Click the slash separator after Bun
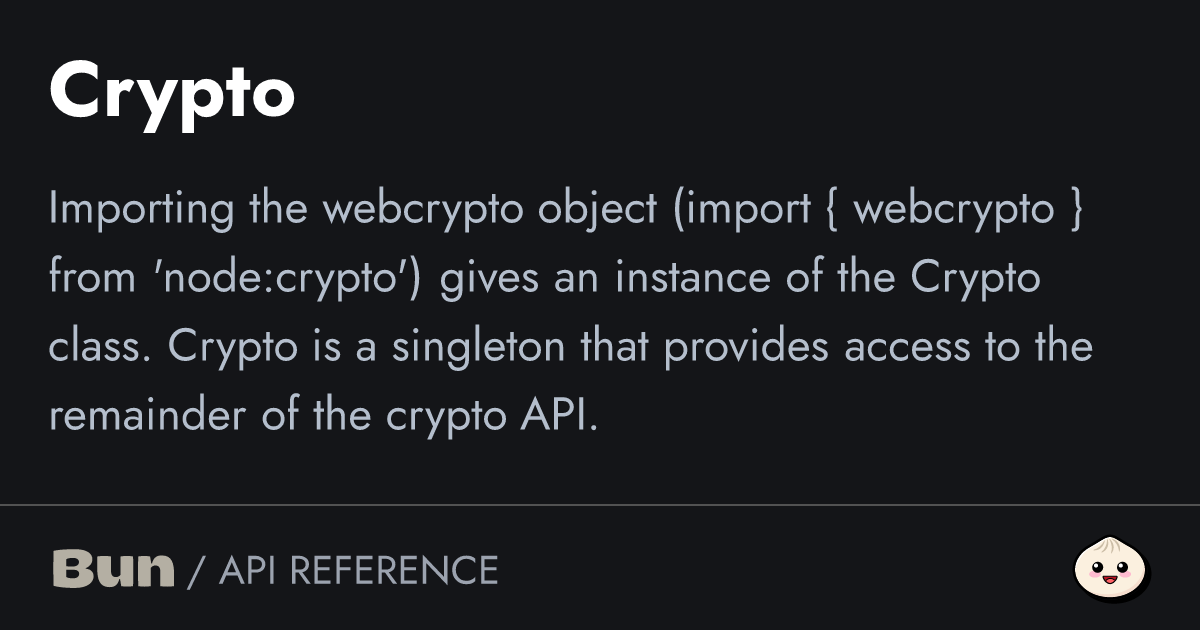 pos(196,571)
